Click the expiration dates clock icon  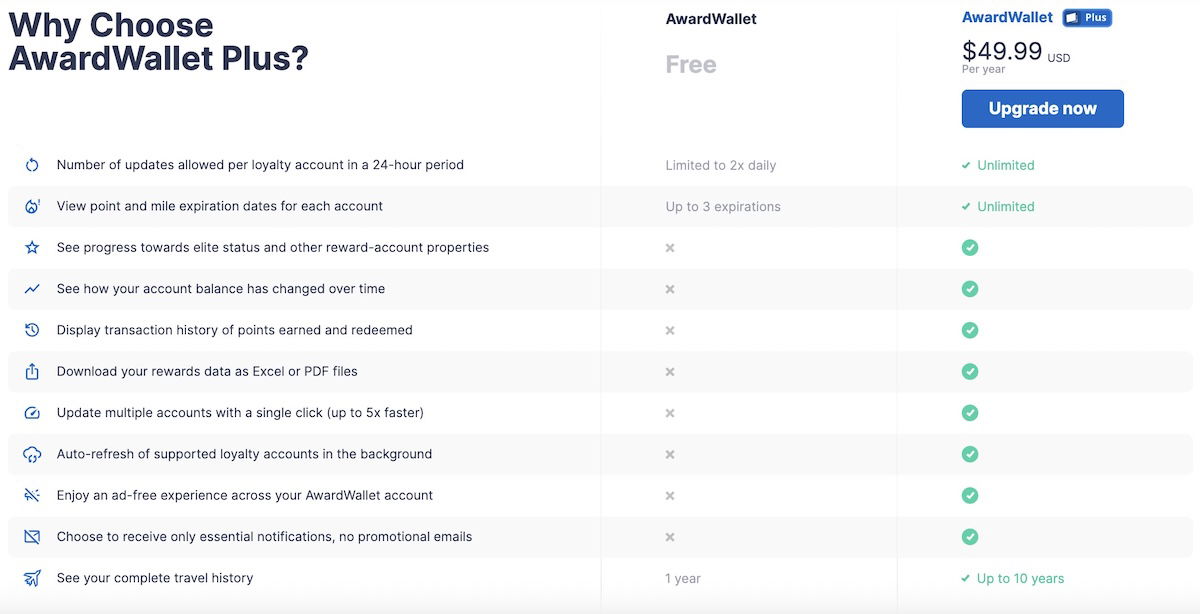click(x=32, y=207)
